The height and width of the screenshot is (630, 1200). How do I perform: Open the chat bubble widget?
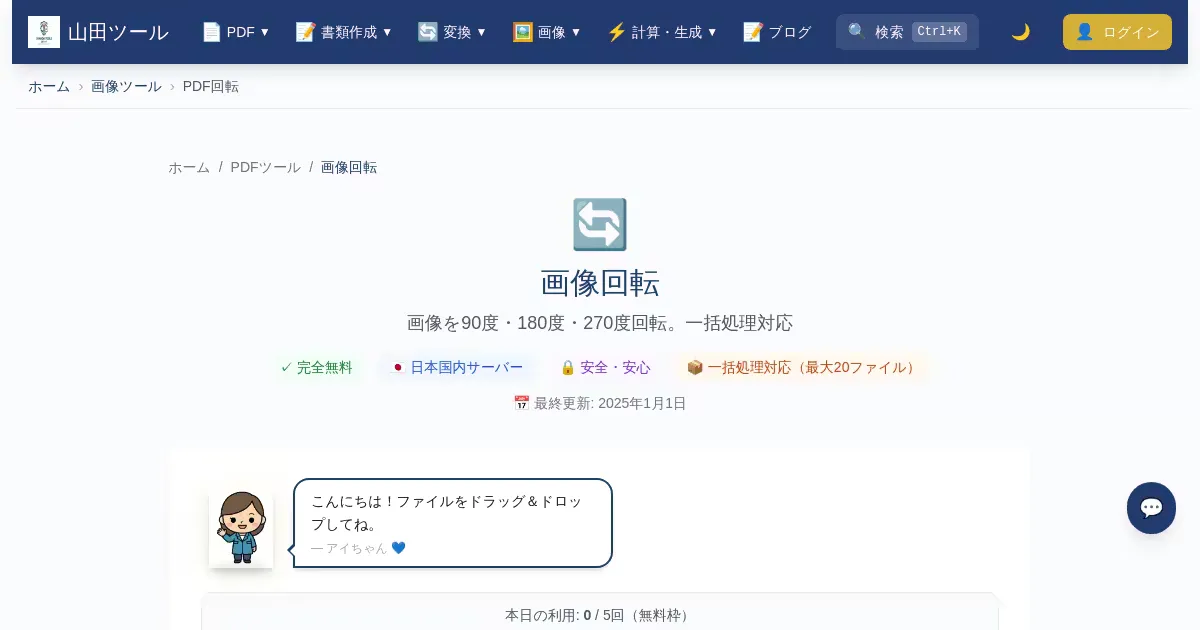pos(1151,508)
